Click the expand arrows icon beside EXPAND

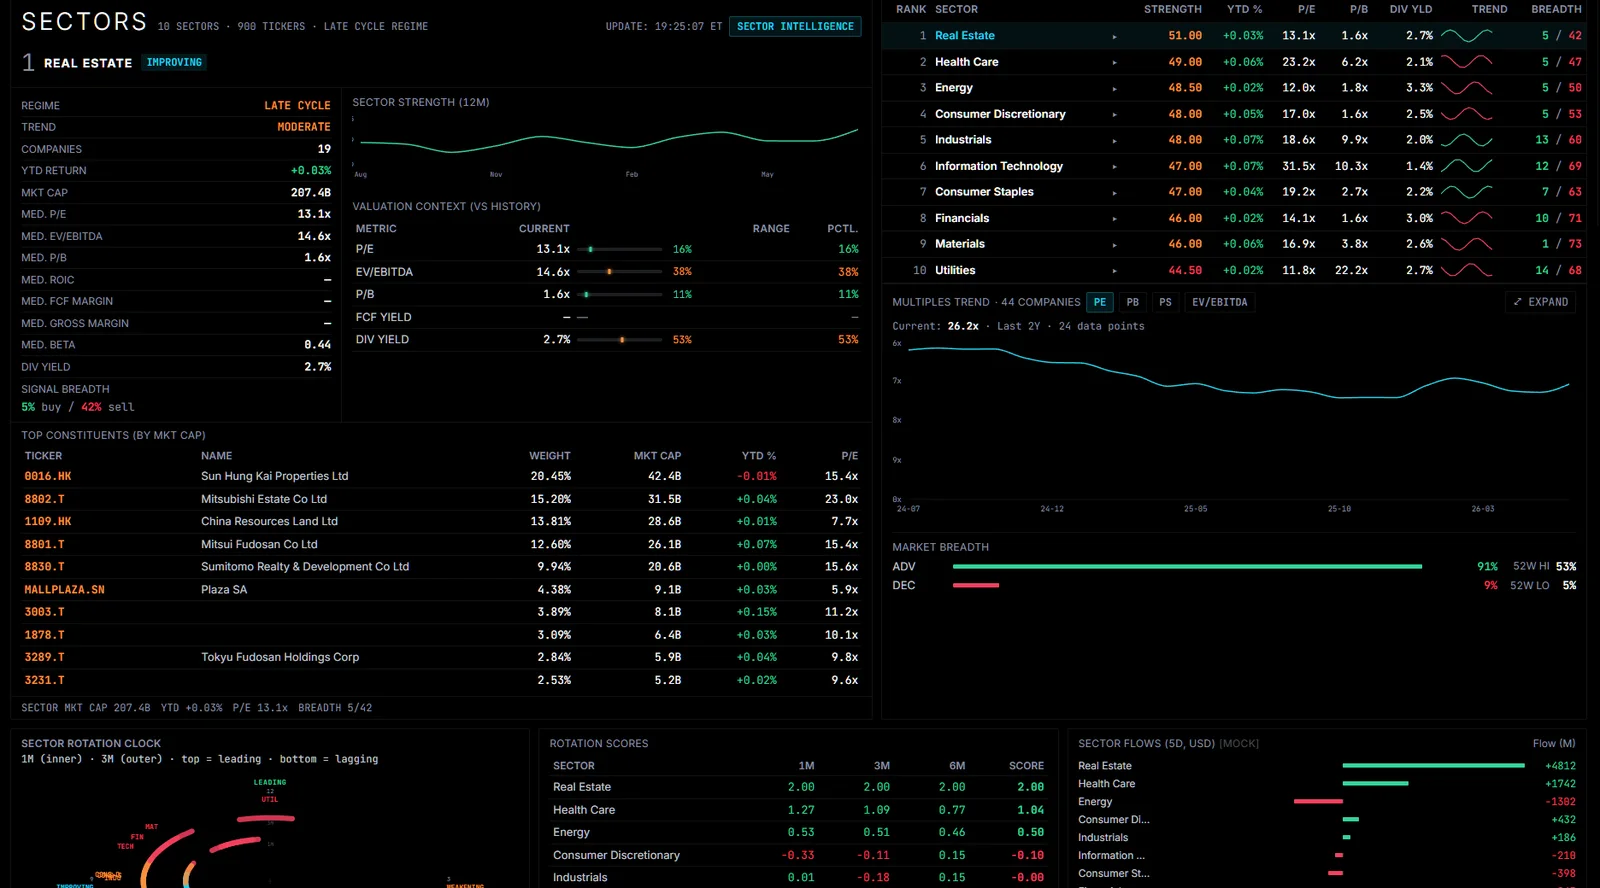click(x=1518, y=302)
